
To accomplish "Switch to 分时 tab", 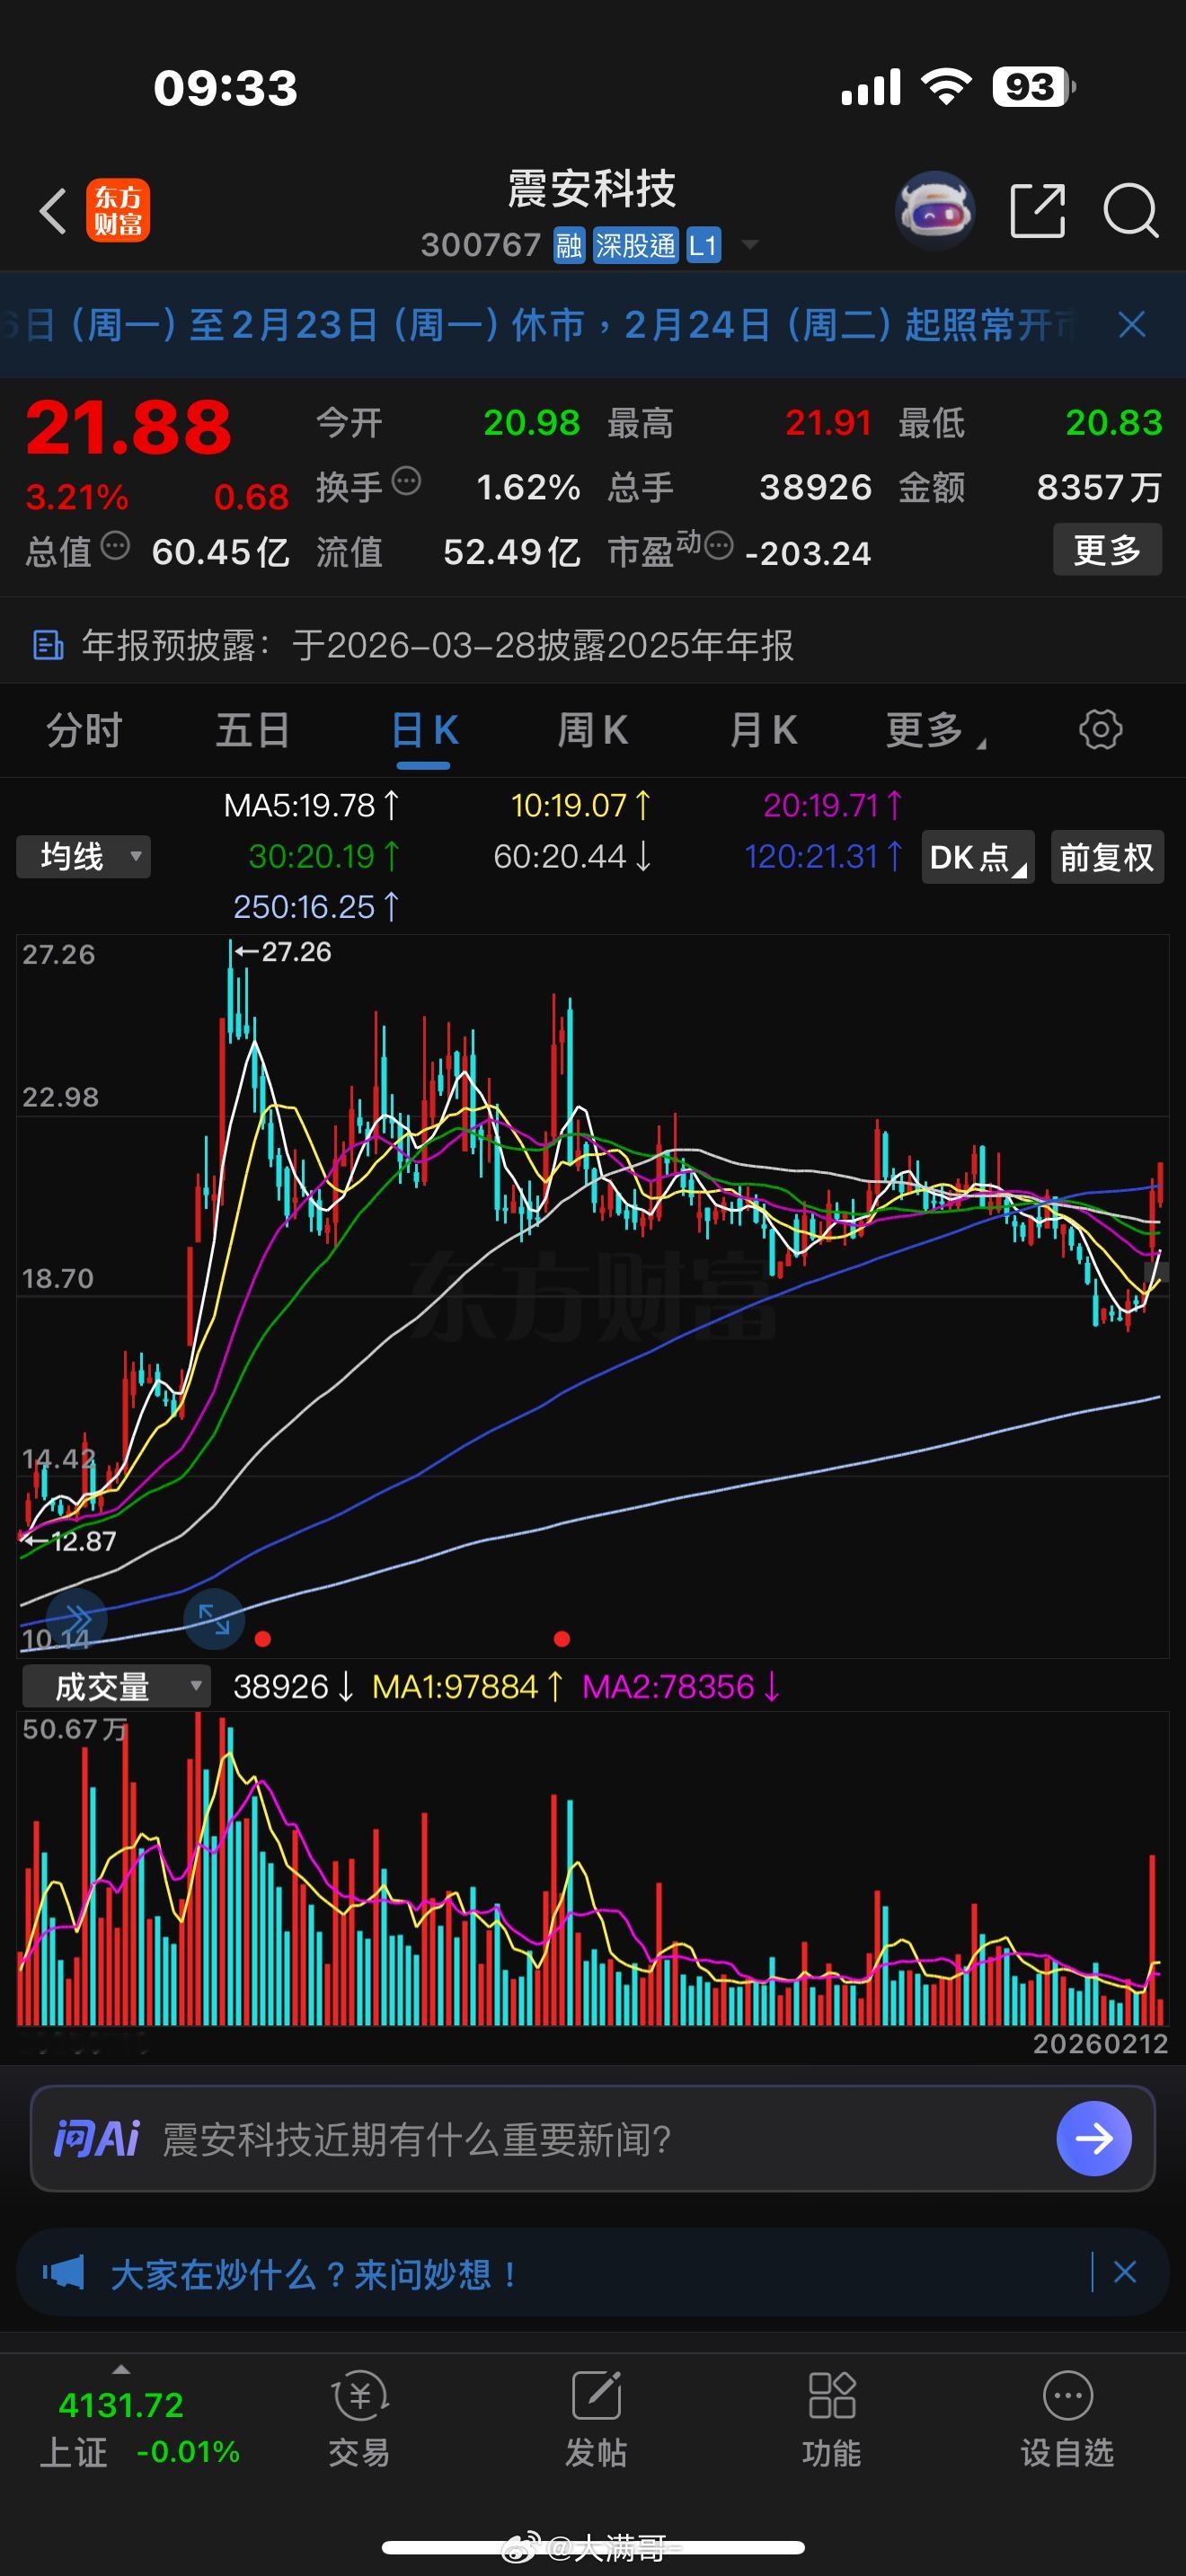I will point(84,730).
